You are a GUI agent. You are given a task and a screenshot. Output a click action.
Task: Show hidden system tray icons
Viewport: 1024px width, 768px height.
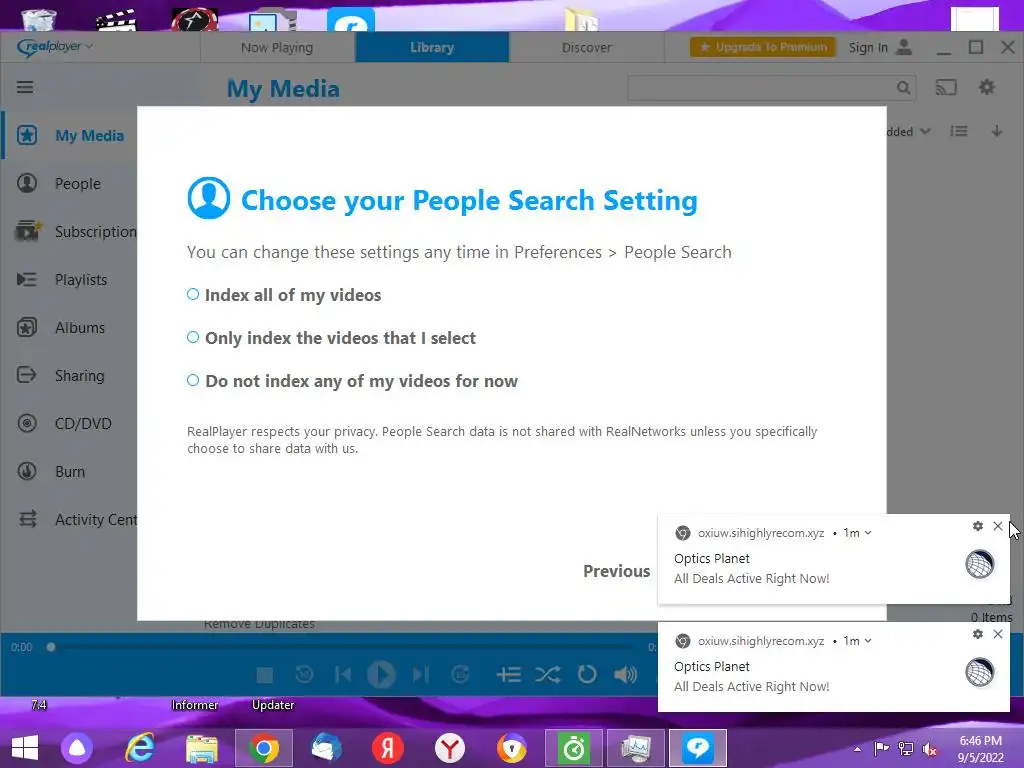click(x=857, y=749)
